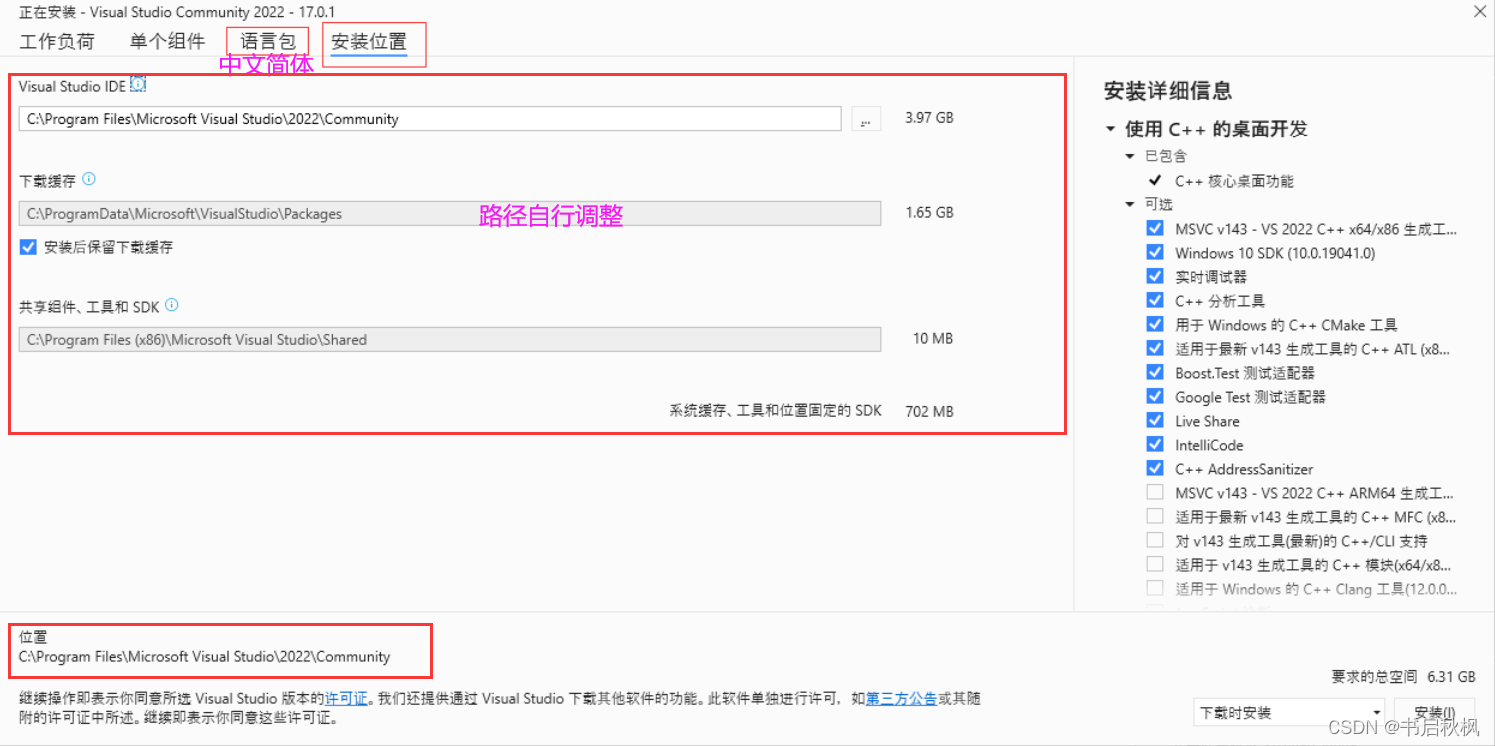1495x746 pixels.
Task: Toggle 安装后保留下载缓存 checkbox
Action: tap(28, 247)
